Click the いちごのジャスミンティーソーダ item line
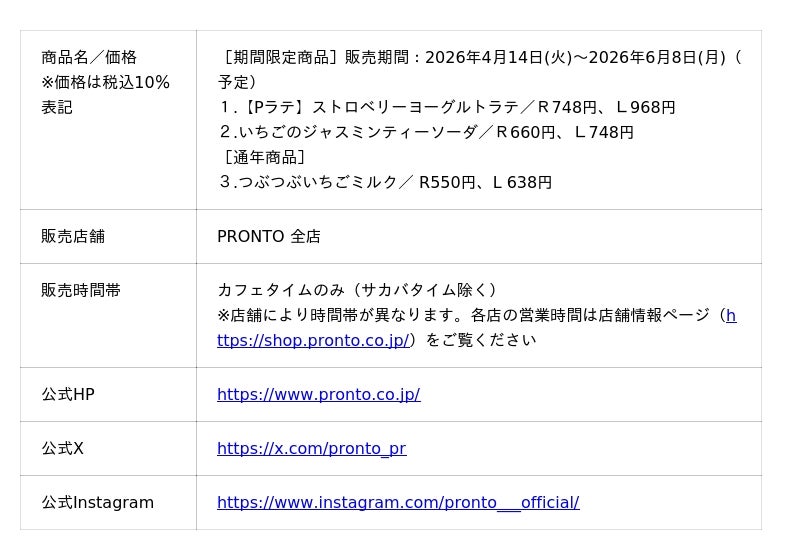The width and height of the screenshot is (800, 560). coord(425,132)
